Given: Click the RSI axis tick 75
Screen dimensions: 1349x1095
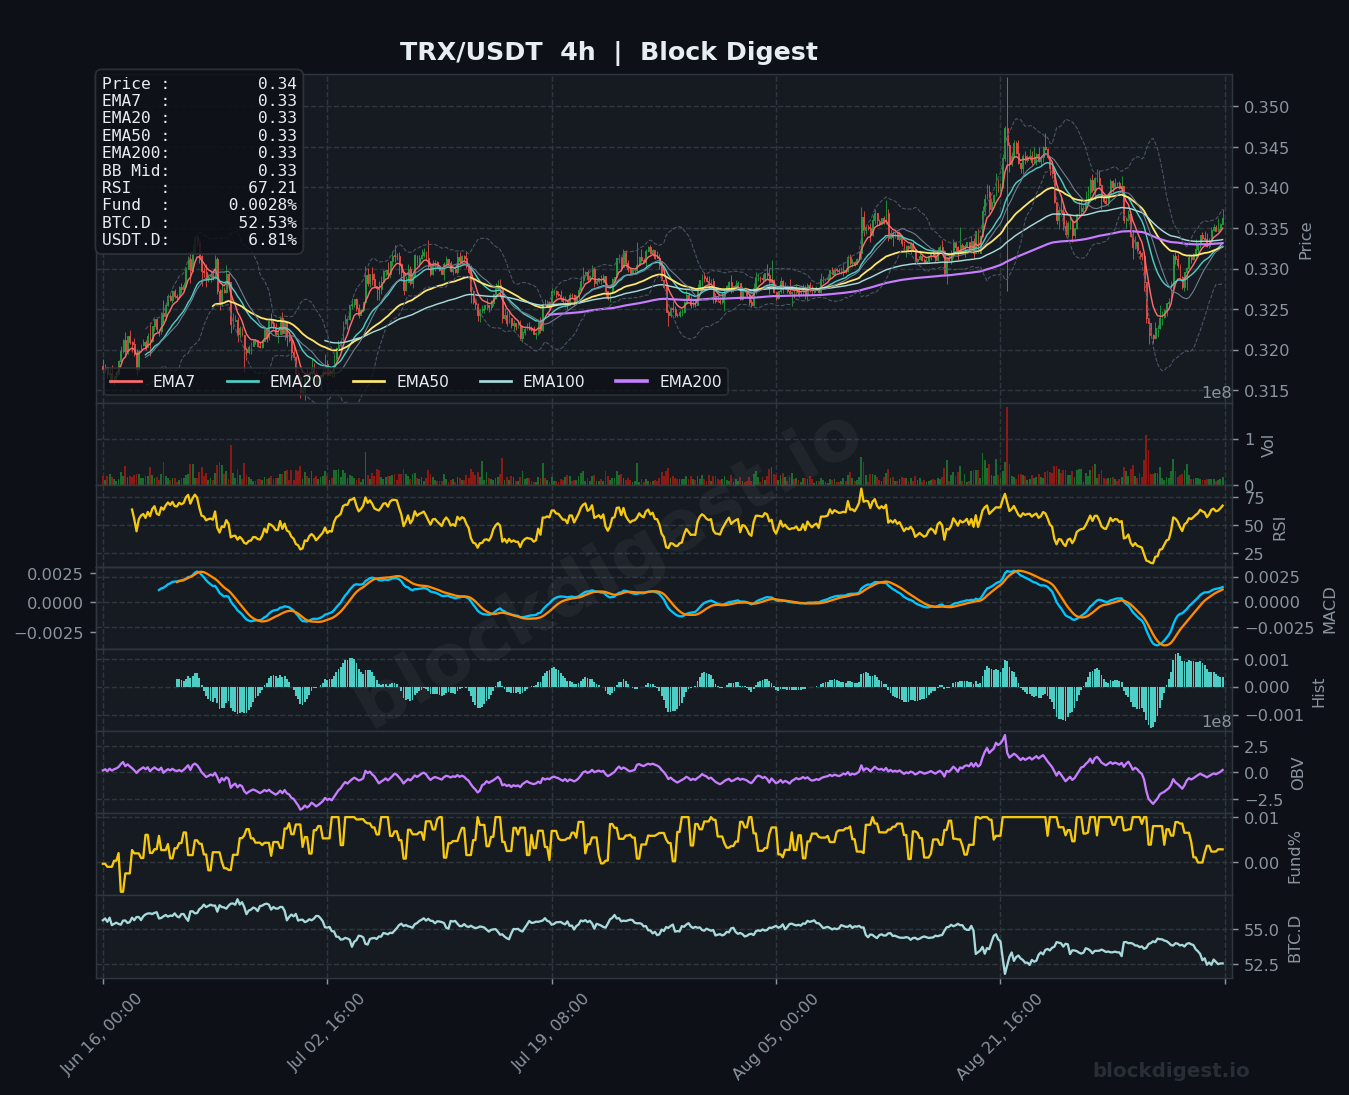Looking at the screenshot, I should pos(1254,499).
